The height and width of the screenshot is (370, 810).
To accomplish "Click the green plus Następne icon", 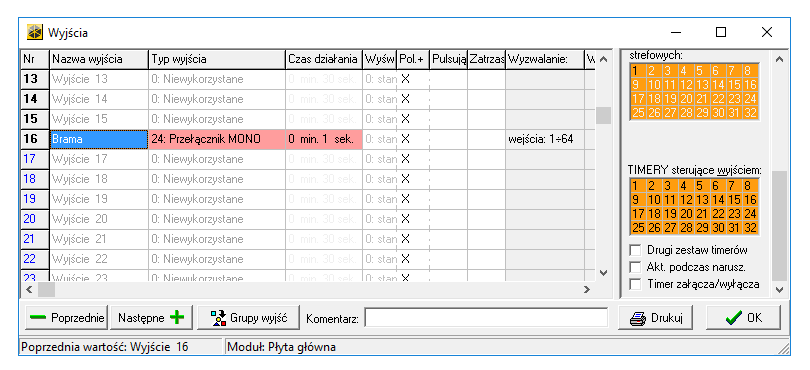I will click(x=177, y=317).
